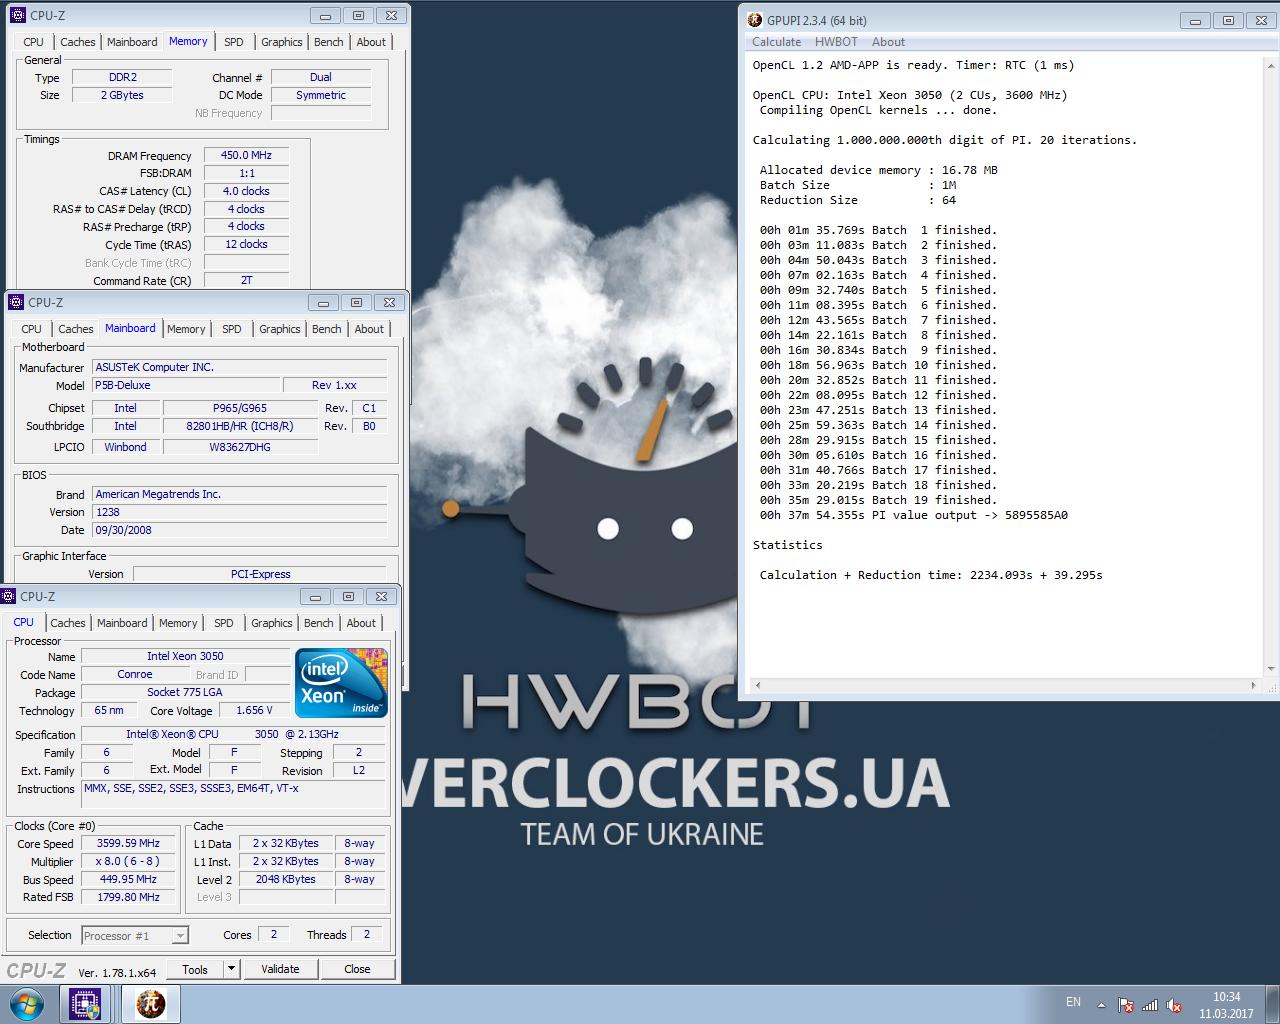Screen dimensions: 1280x1024
Task: Open the Graphics tab in the CPU window
Action: 271,623
